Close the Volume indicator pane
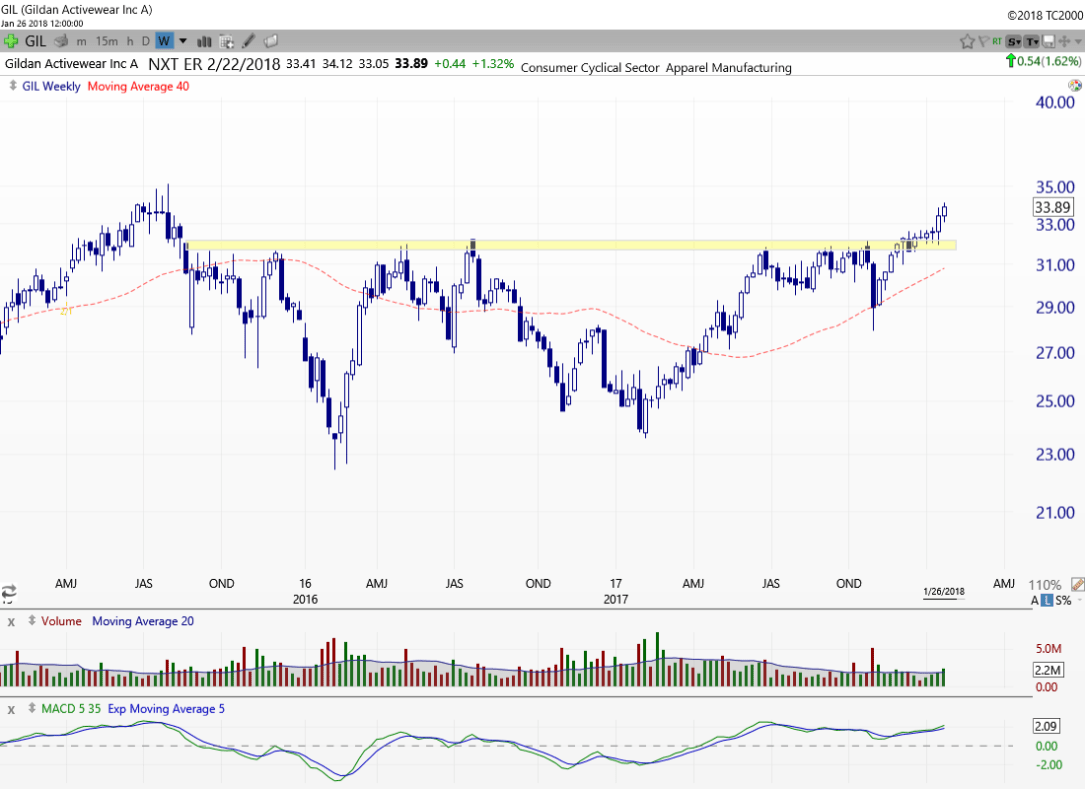 pyautogui.click(x=12, y=622)
